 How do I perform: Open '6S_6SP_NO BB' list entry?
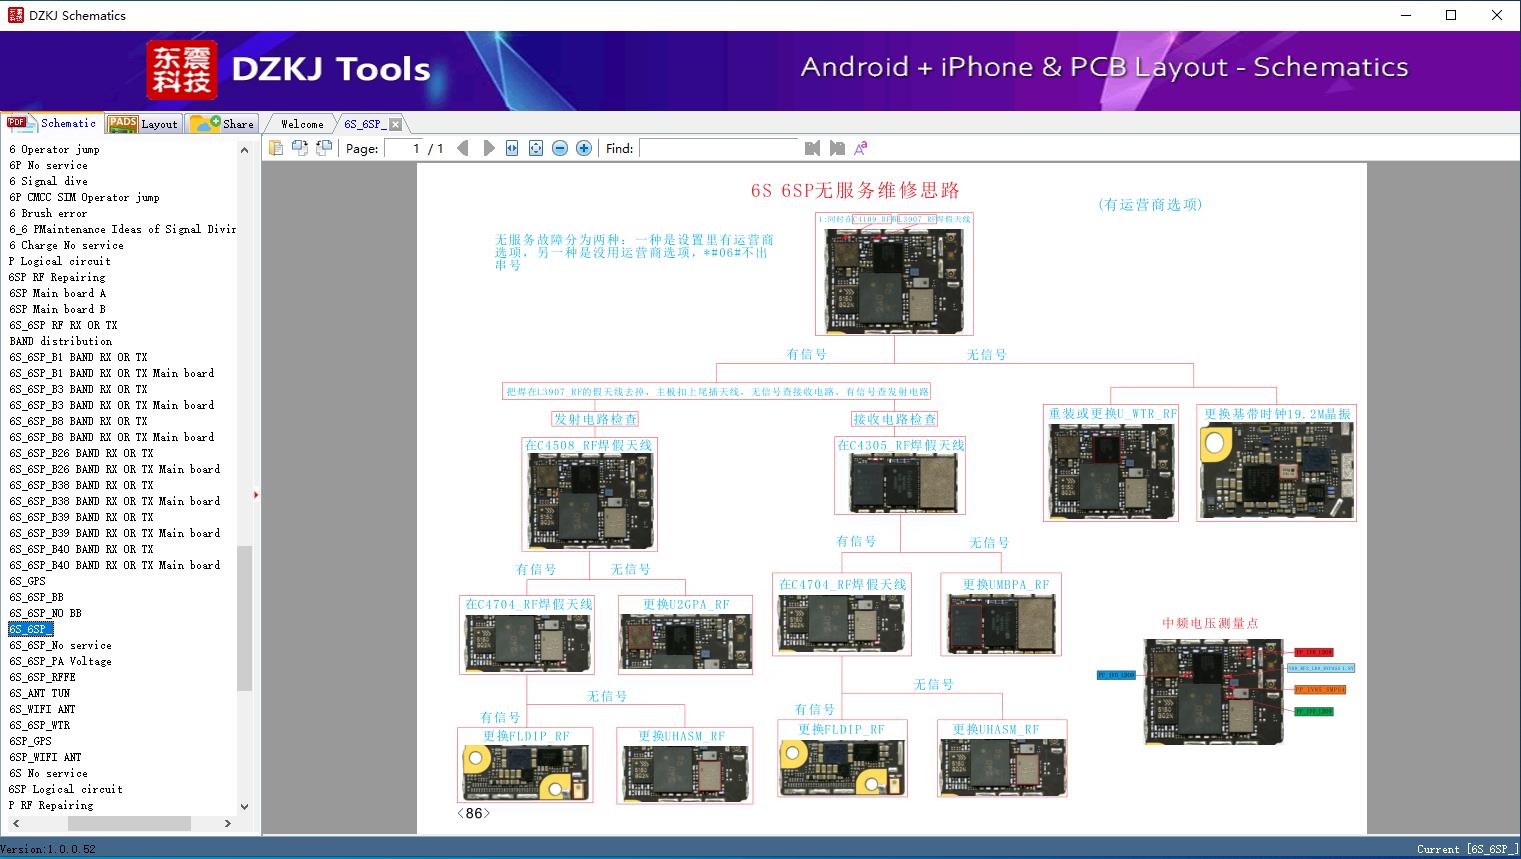tap(45, 613)
